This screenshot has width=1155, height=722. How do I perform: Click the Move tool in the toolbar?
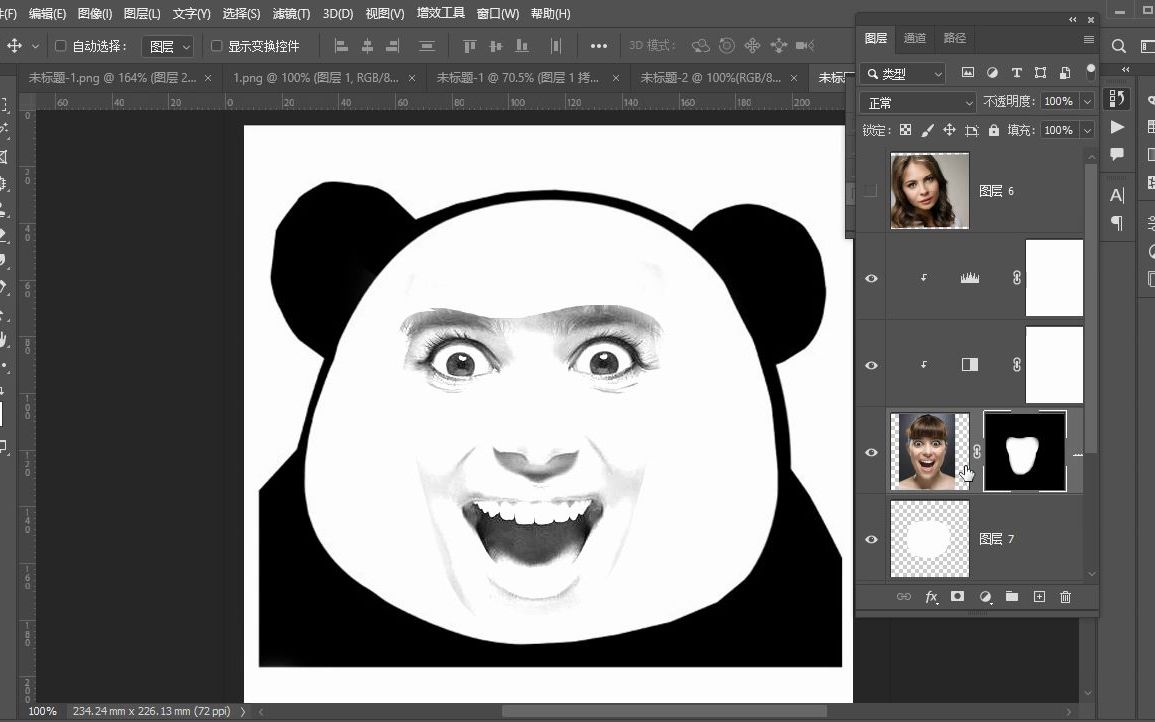[x=14, y=45]
